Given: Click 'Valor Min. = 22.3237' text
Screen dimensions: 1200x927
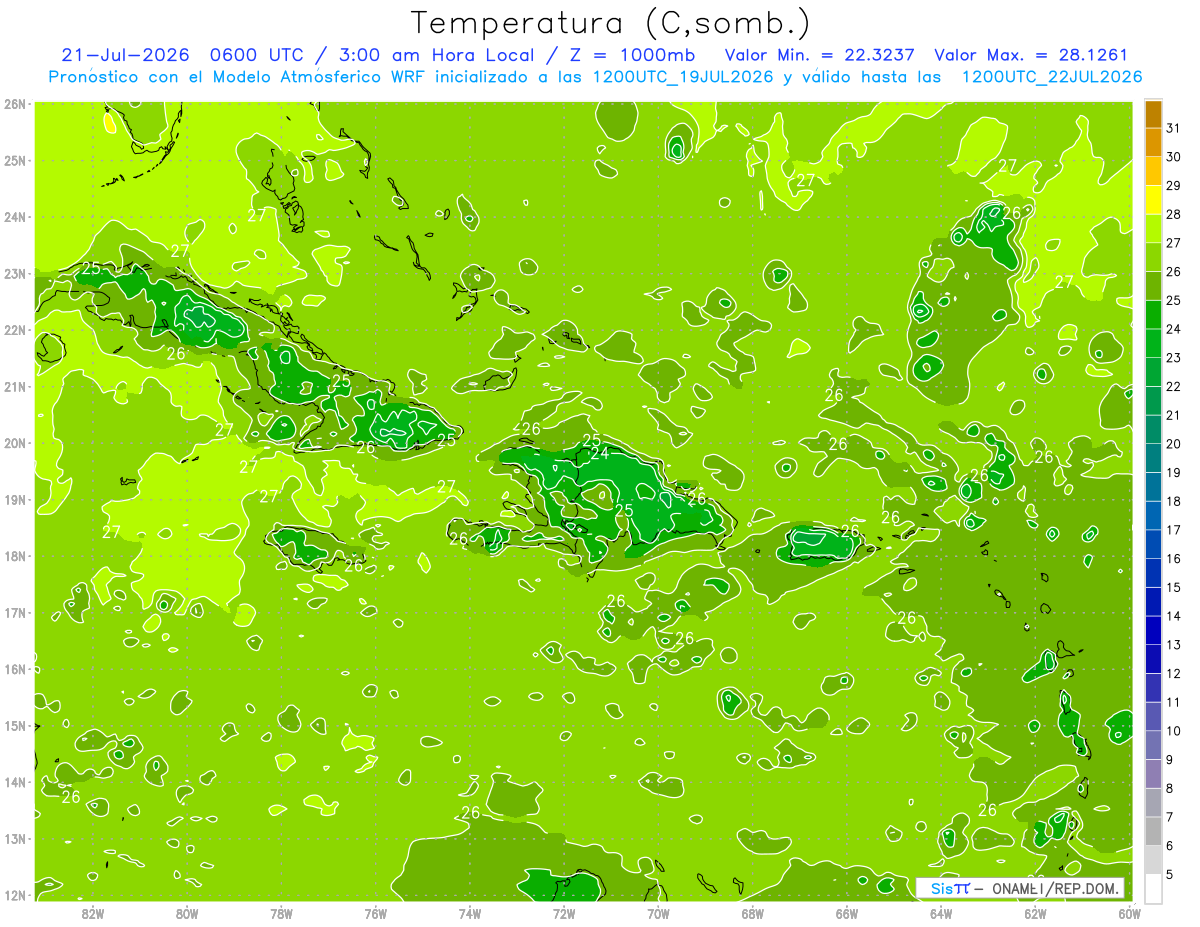Looking at the screenshot, I should (x=820, y=56).
